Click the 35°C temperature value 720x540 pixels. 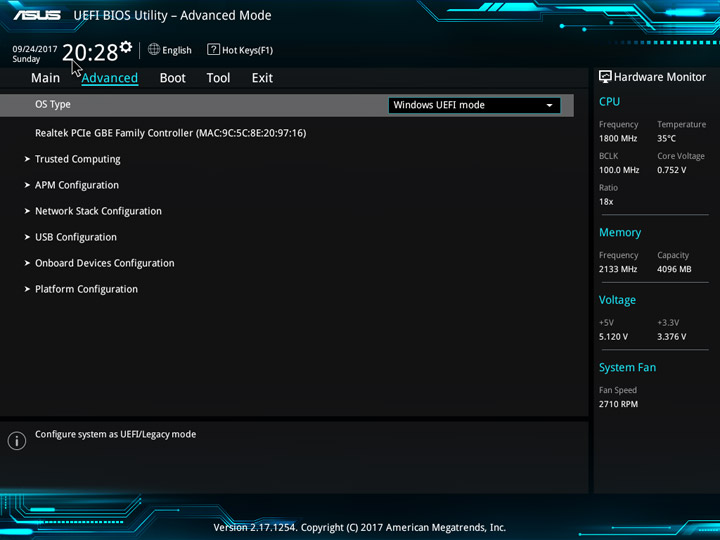point(666,138)
